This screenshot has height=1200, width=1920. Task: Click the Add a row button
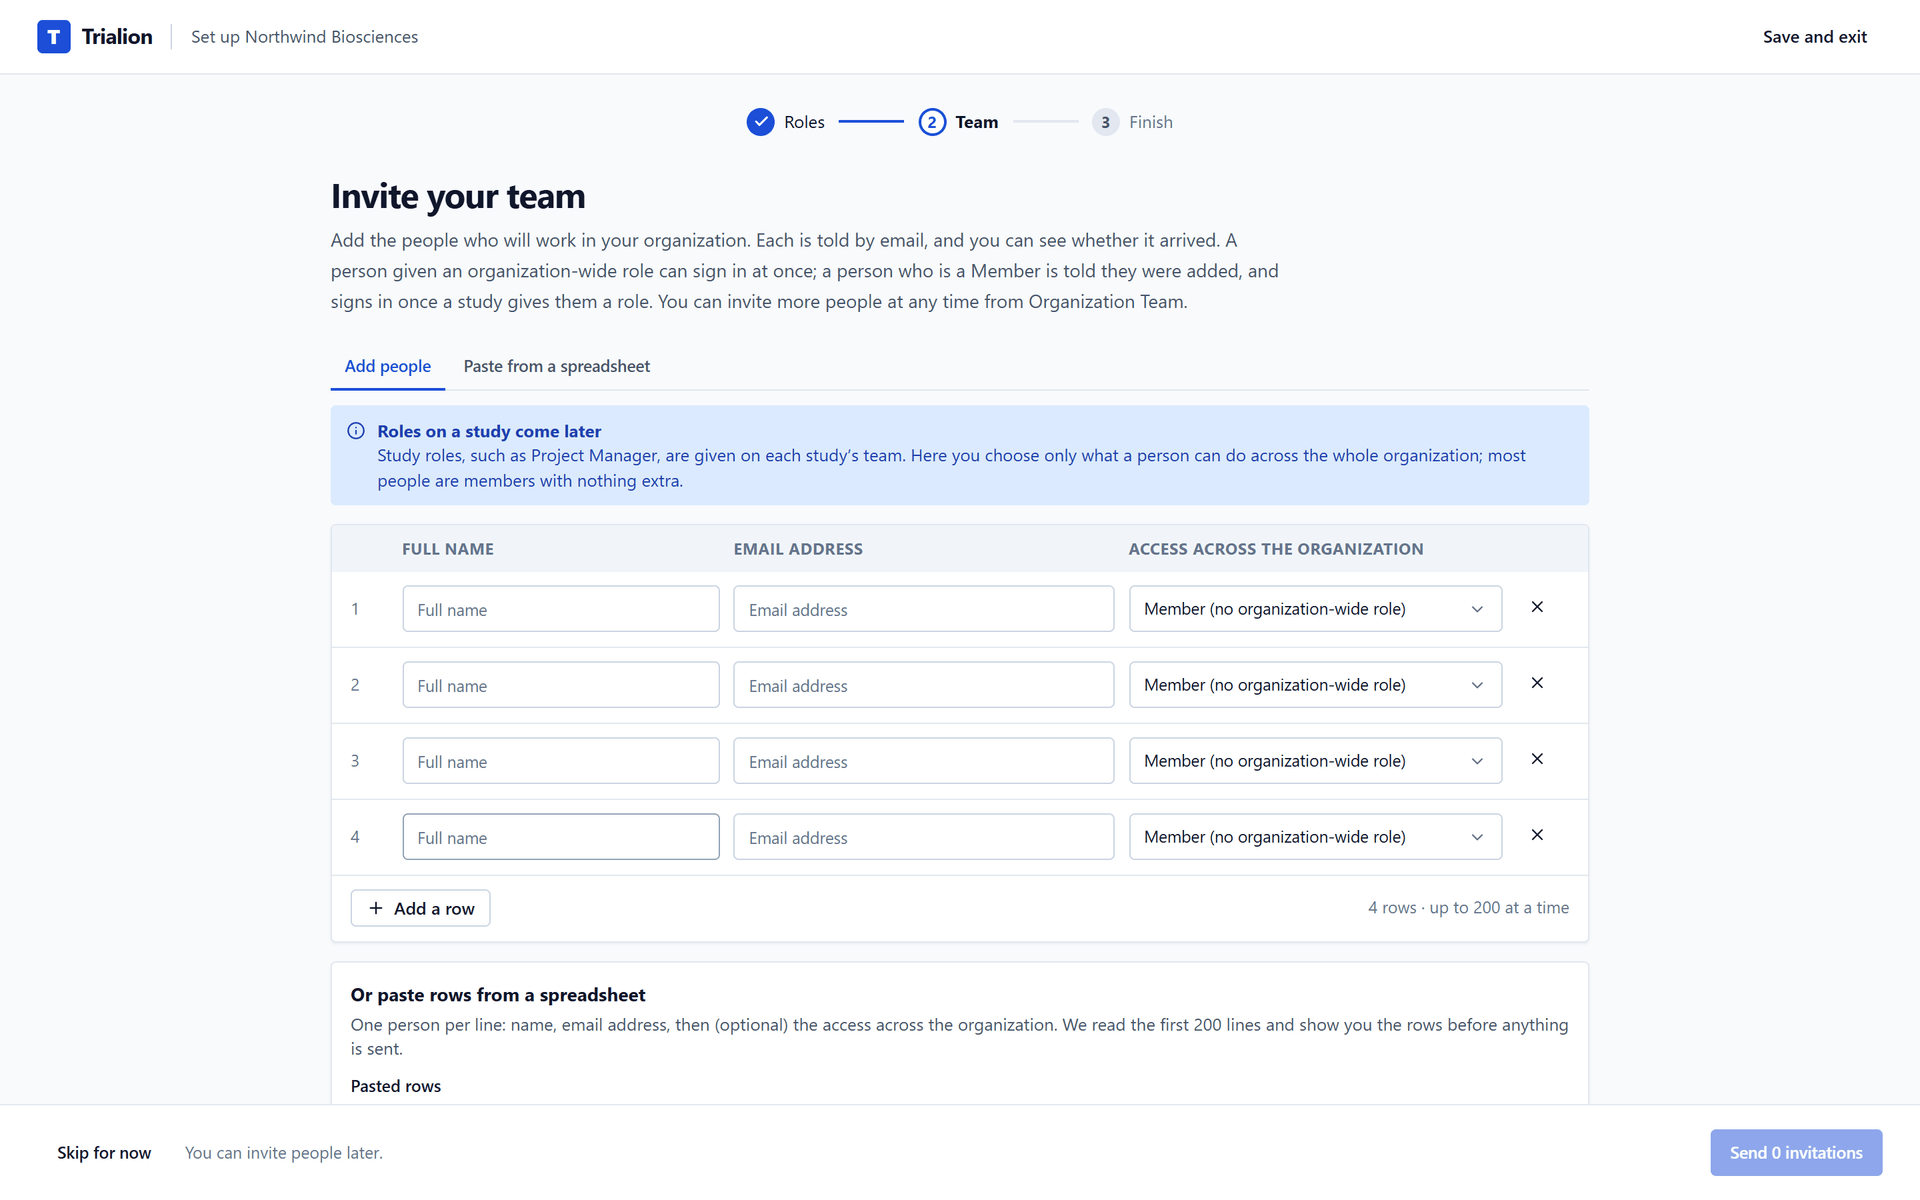pos(420,908)
